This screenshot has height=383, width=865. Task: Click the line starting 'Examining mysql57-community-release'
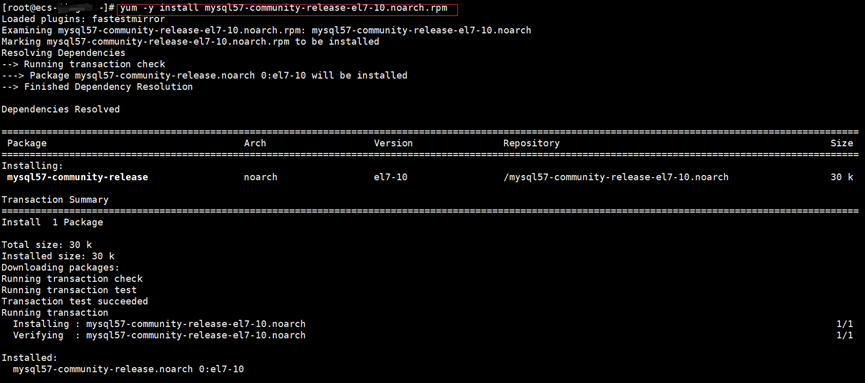[x=266, y=30]
